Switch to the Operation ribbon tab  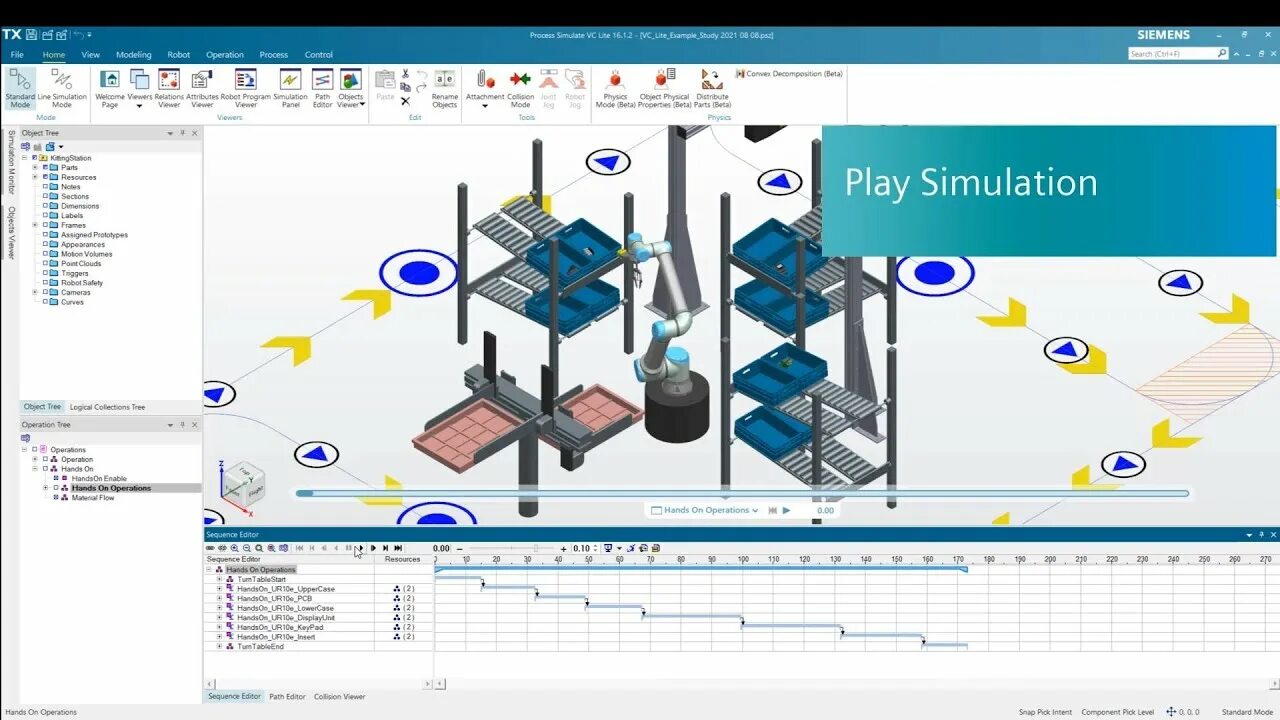[225, 55]
